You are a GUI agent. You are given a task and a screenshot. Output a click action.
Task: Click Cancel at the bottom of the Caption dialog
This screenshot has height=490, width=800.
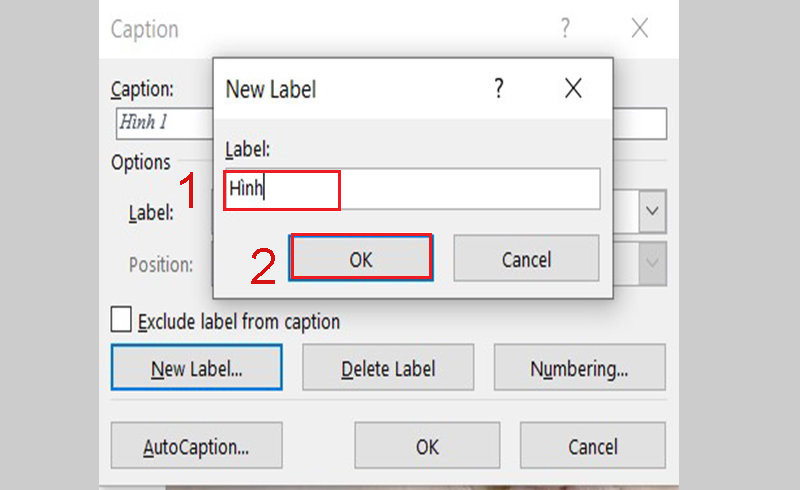pyautogui.click(x=592, y=445)
